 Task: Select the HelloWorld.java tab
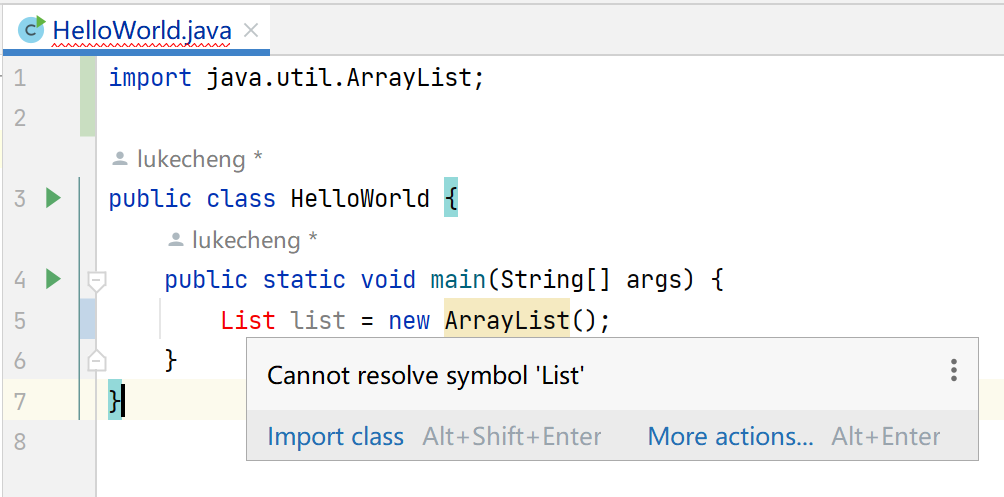click(x=141, y=31)
